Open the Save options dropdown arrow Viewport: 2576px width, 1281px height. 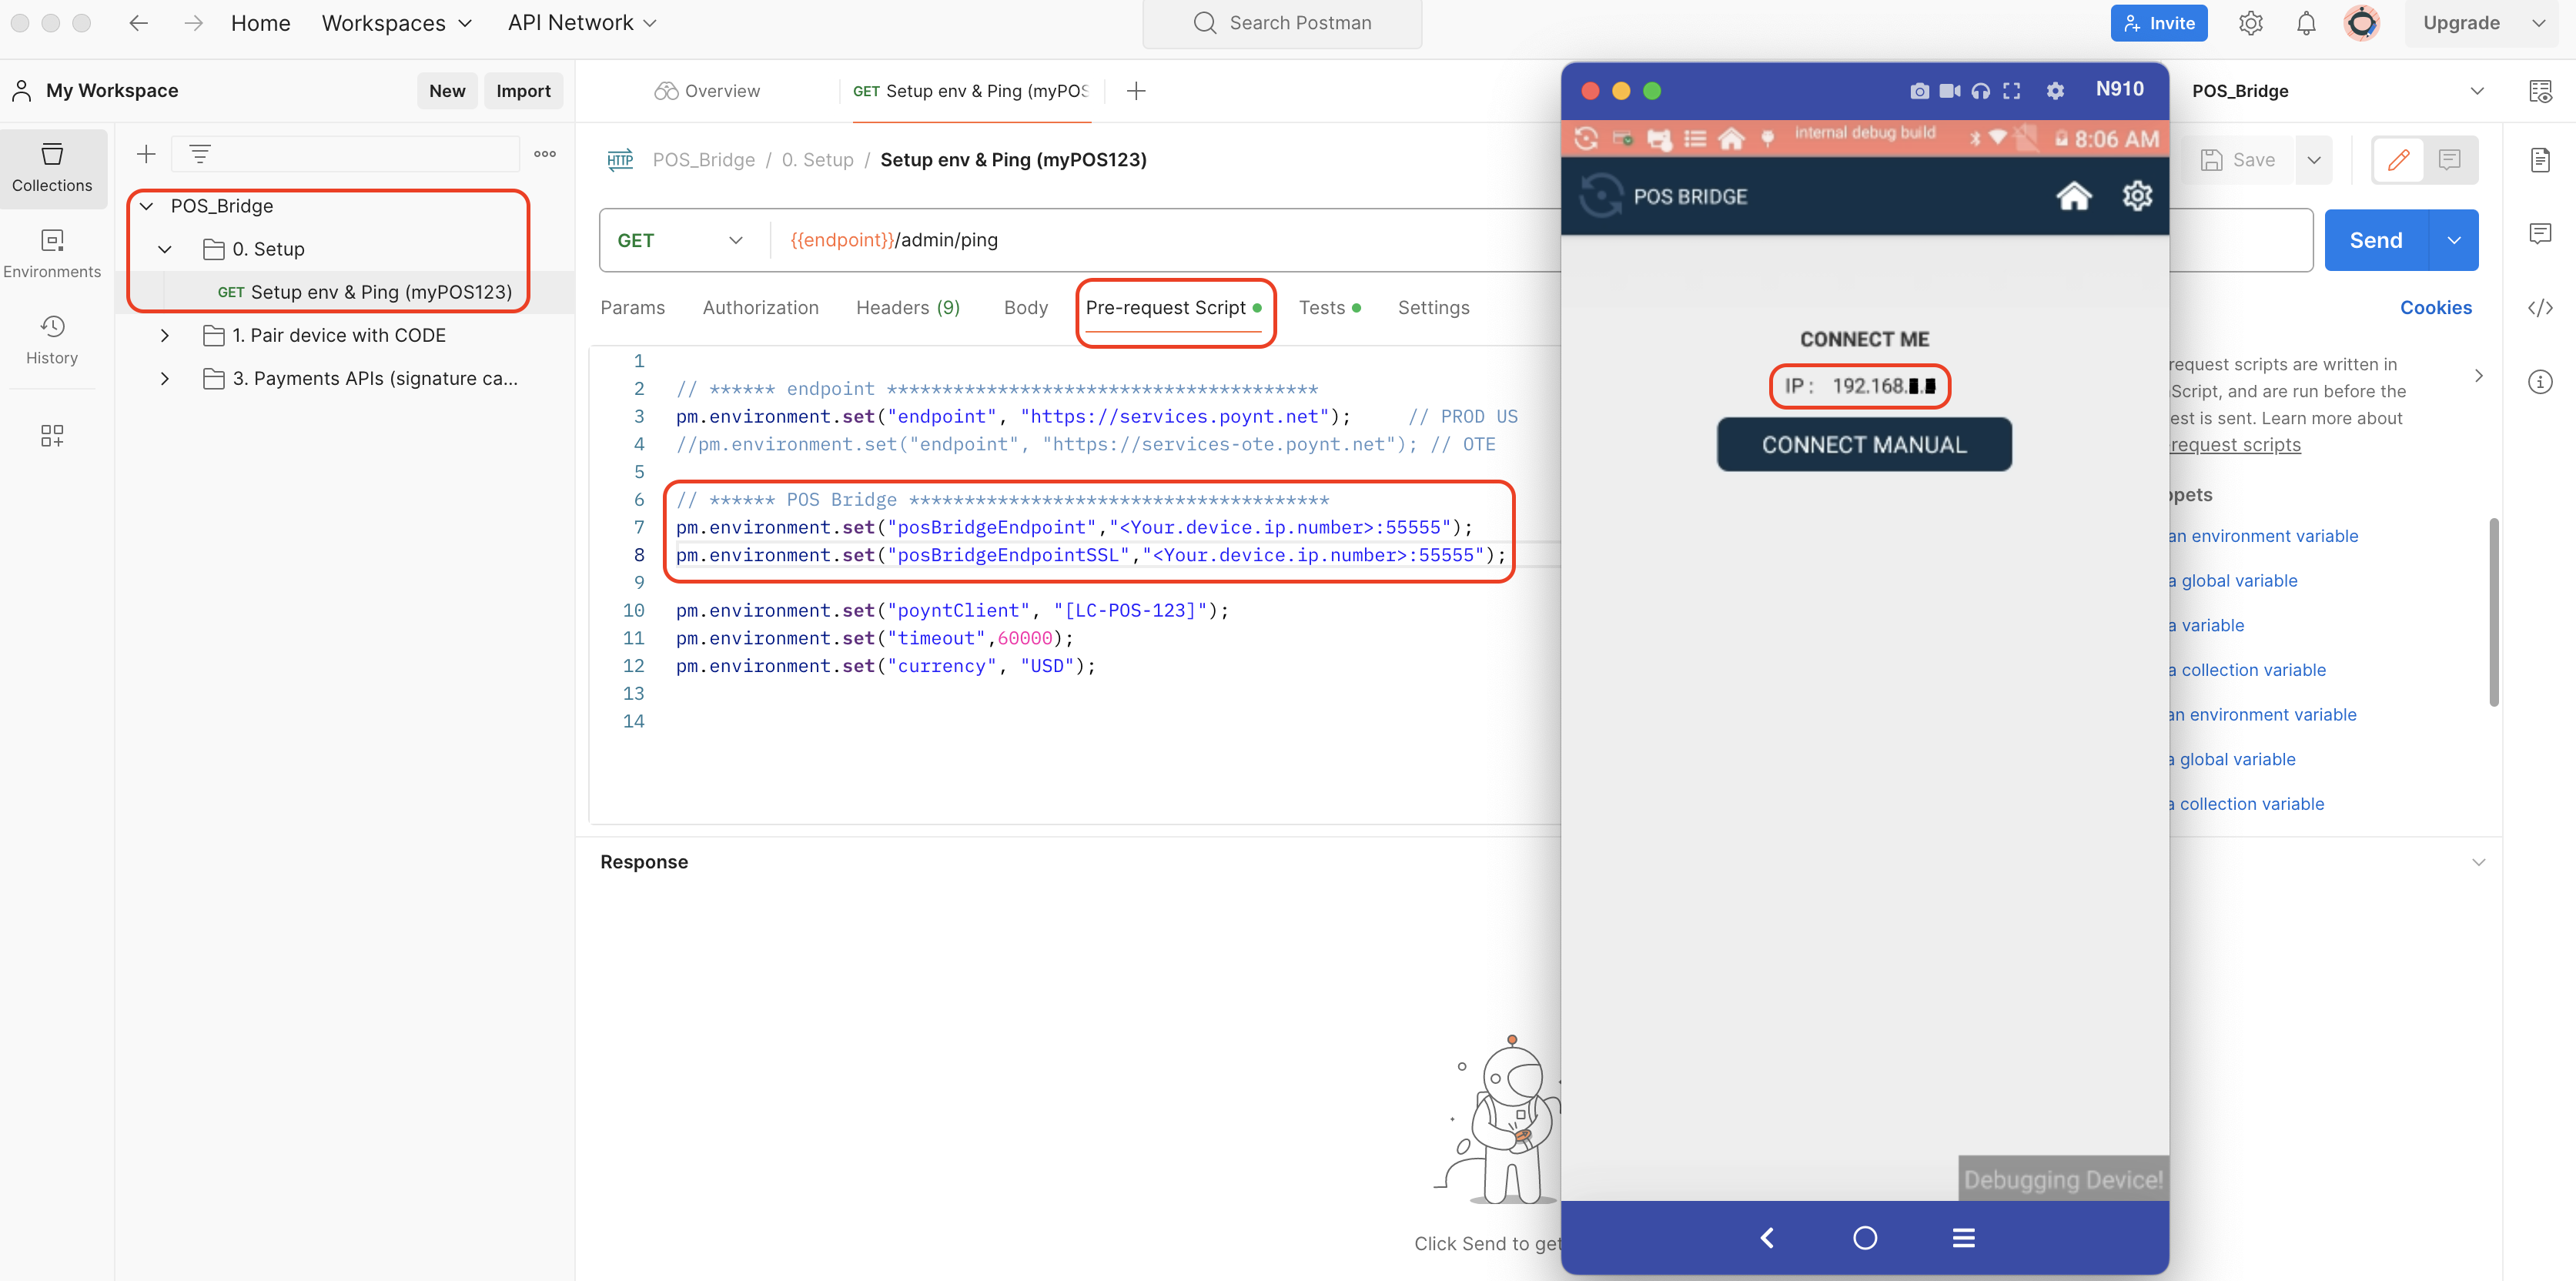pyautogui.click(x=2314, y=160)
